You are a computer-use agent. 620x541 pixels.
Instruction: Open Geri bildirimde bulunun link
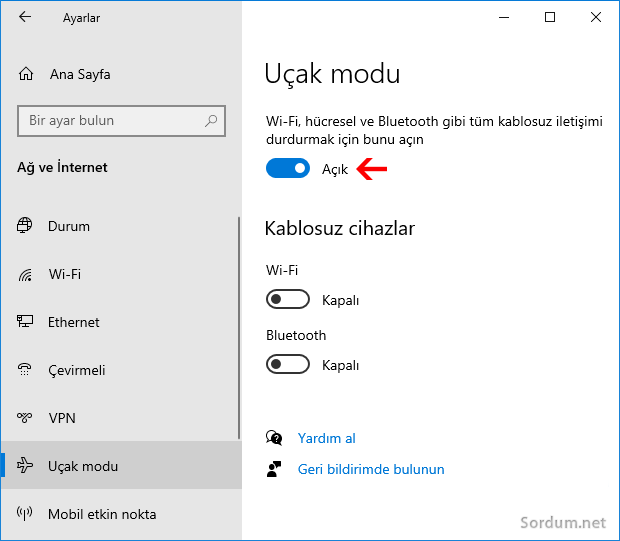371,469
